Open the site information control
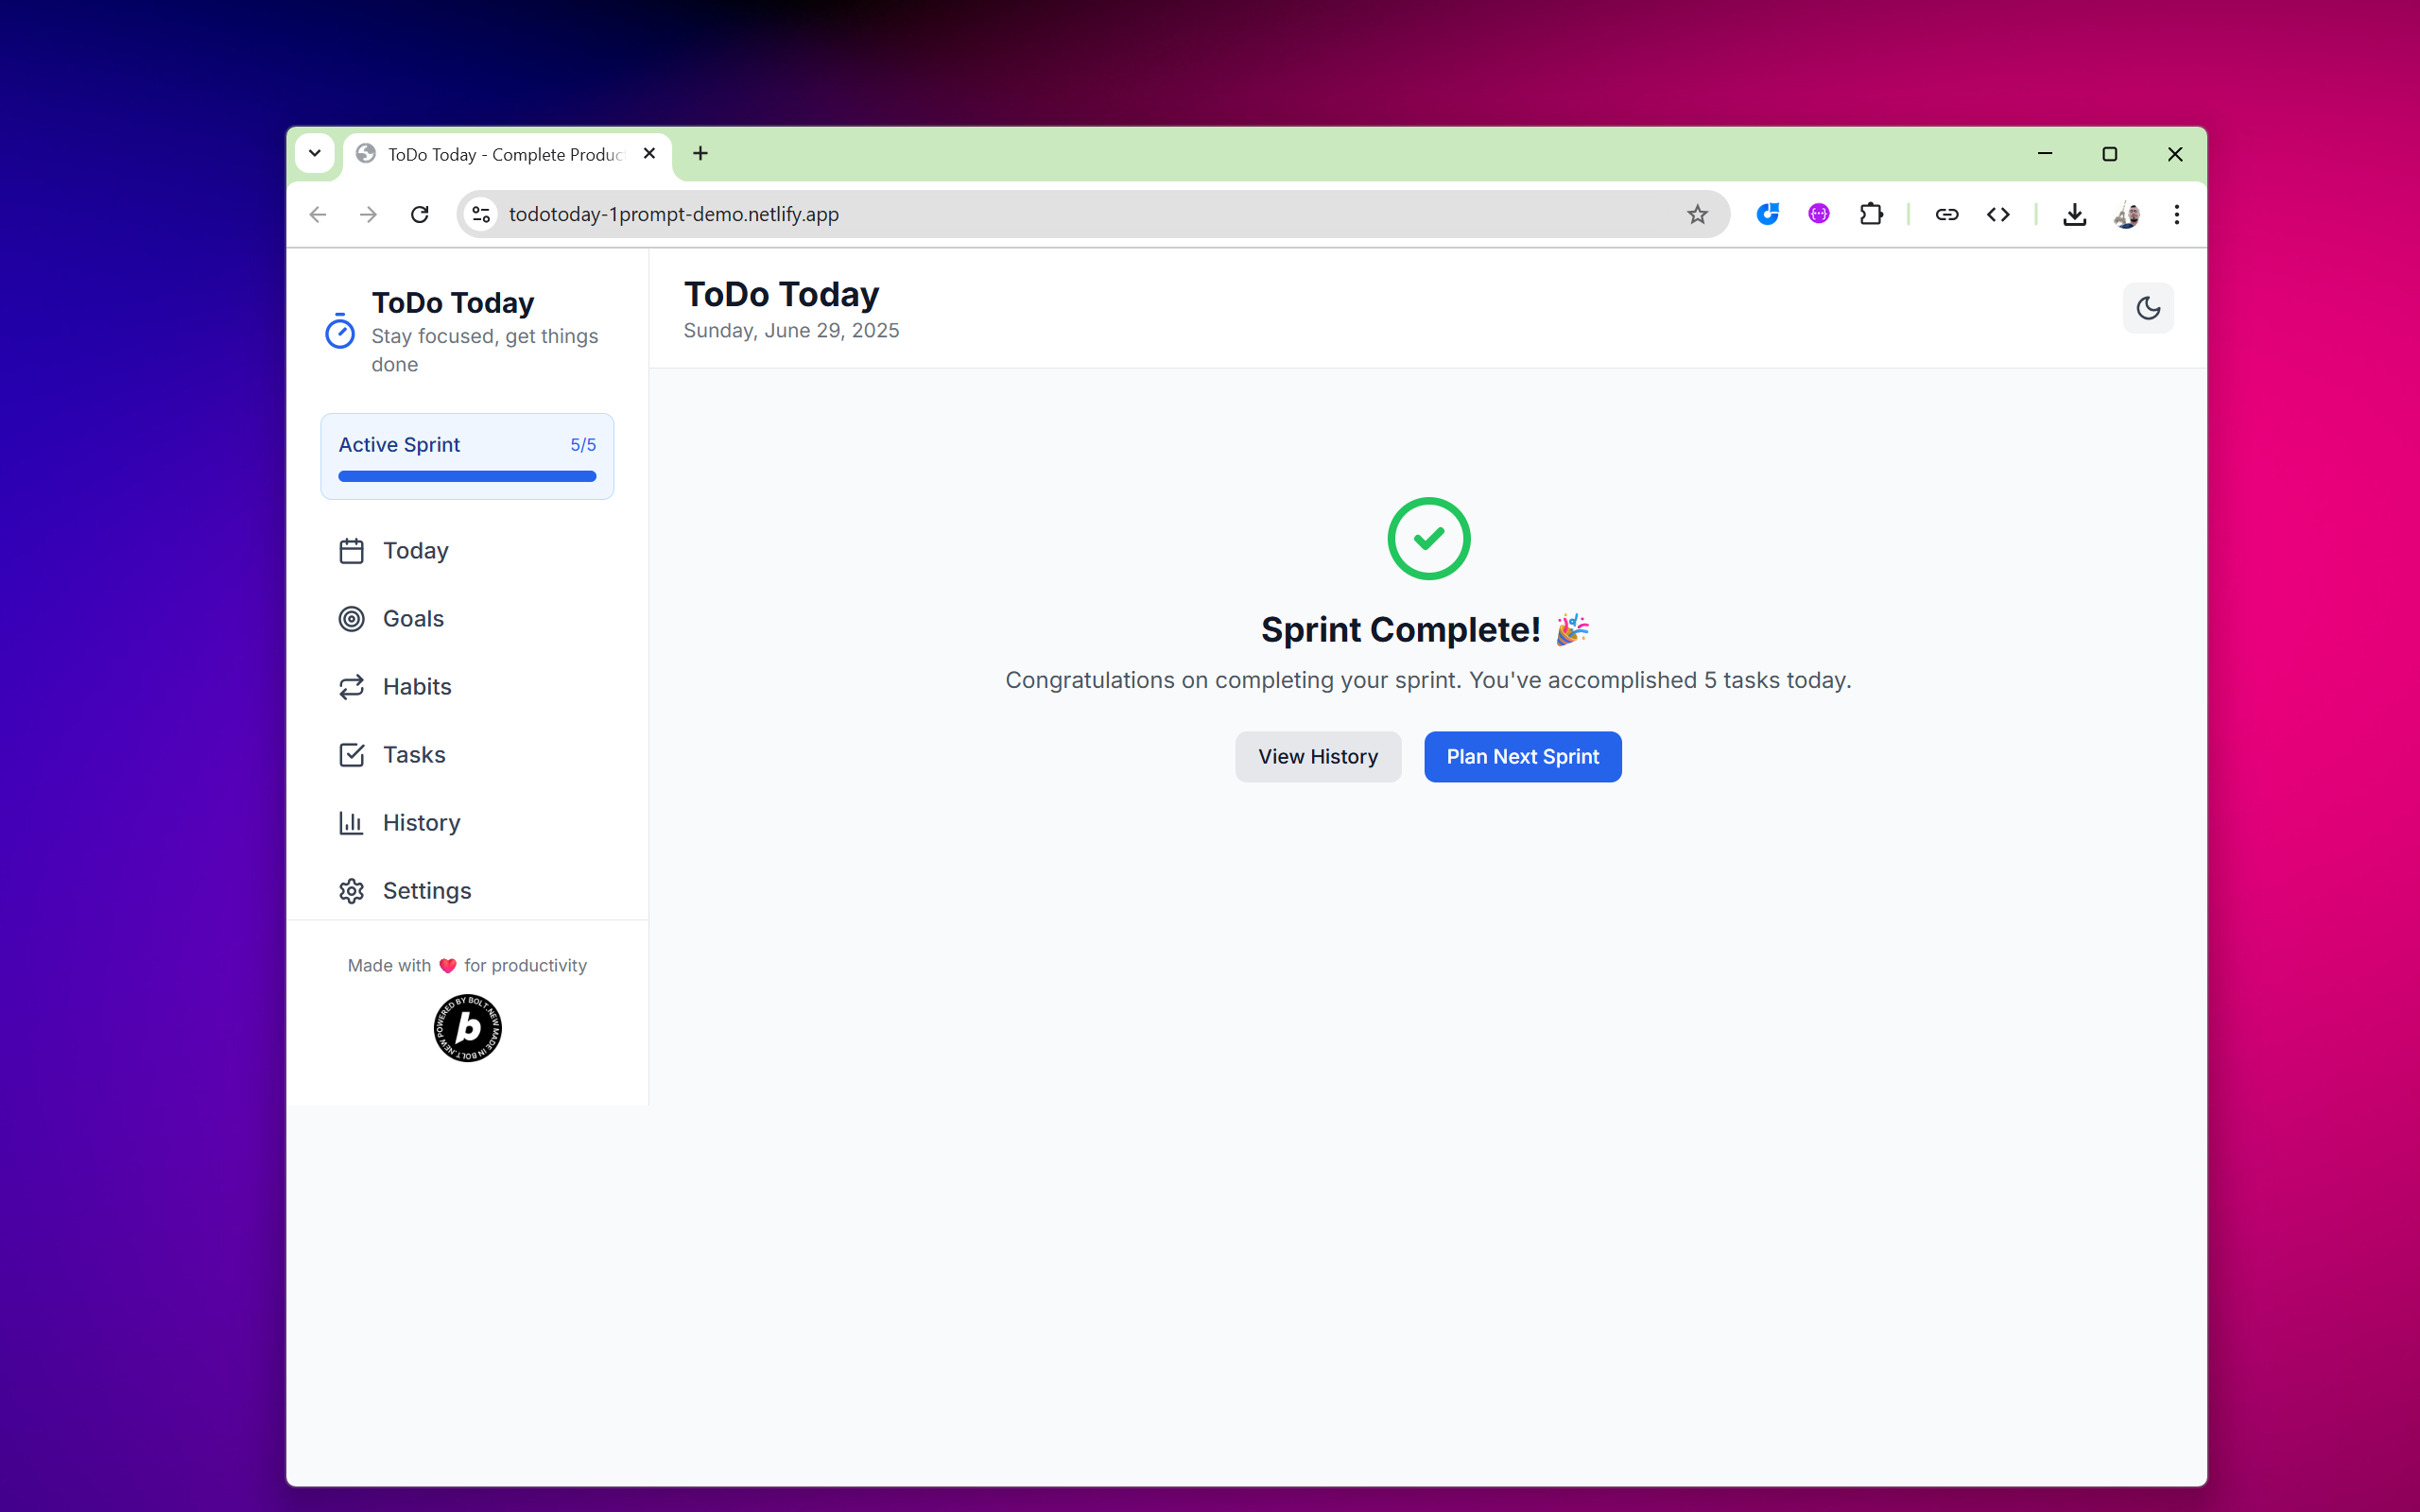Viewport: 2420px width, 1512px height. (x=481, y=214)
